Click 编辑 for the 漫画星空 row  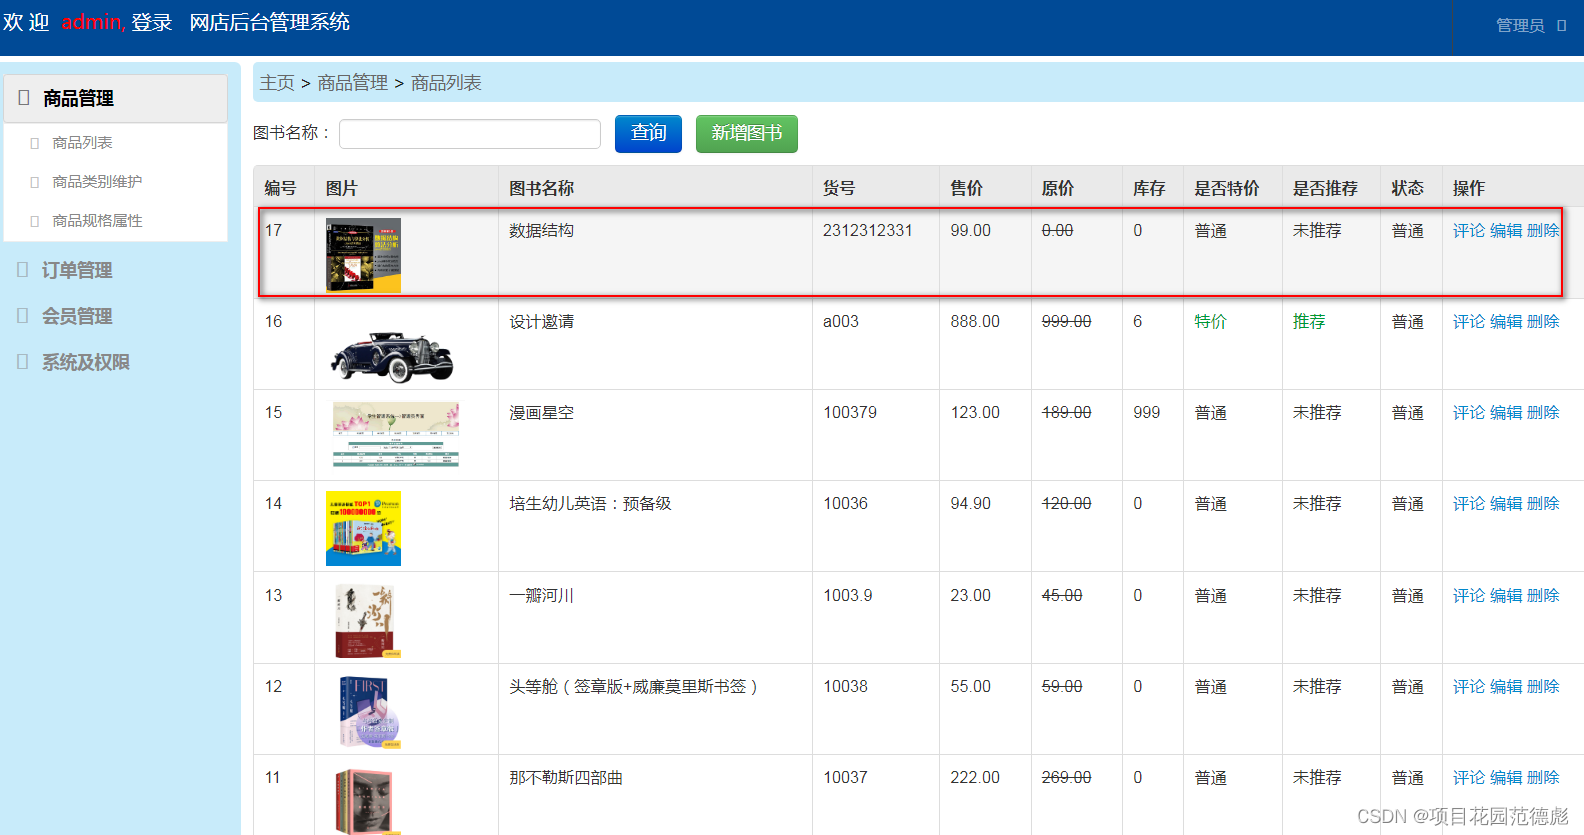point(1506,413)
